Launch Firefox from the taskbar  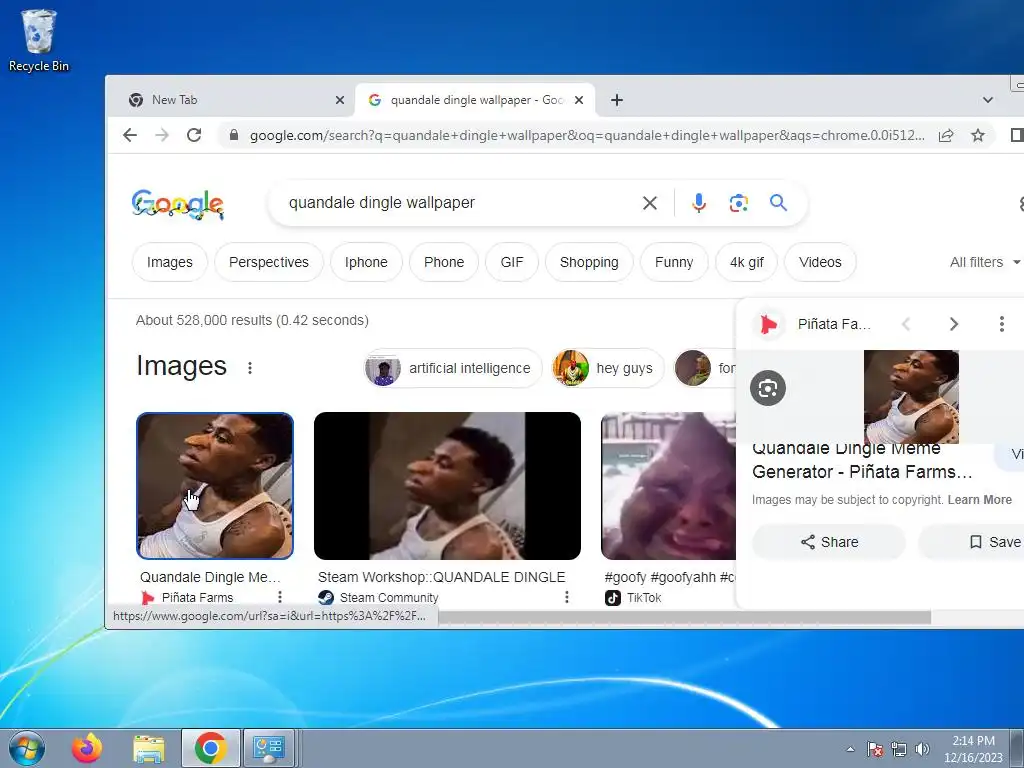click(88, 748)
